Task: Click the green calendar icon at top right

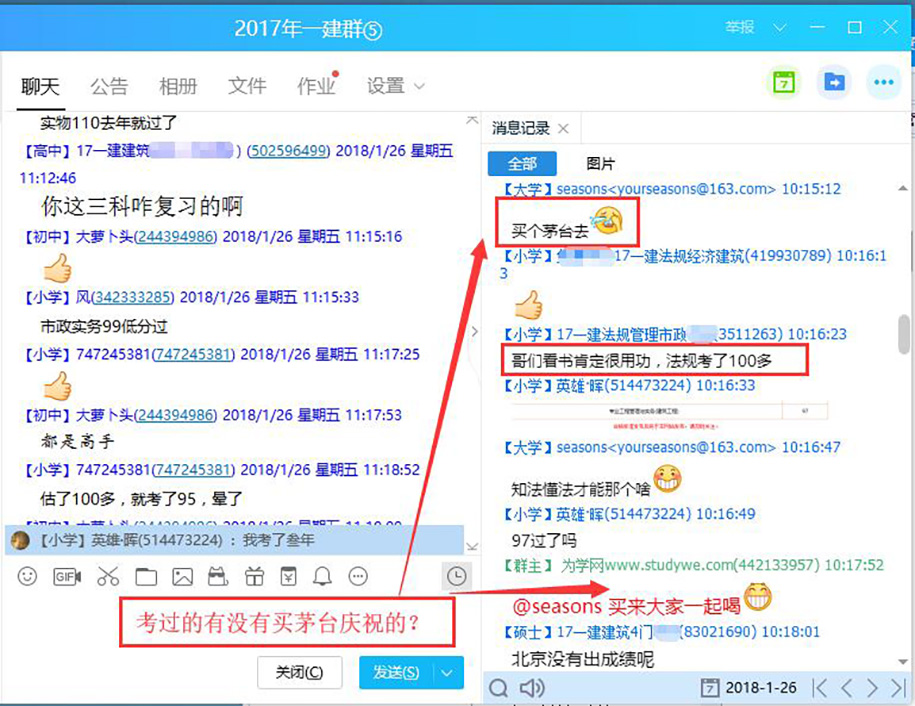Action: (x=784, y=83)
